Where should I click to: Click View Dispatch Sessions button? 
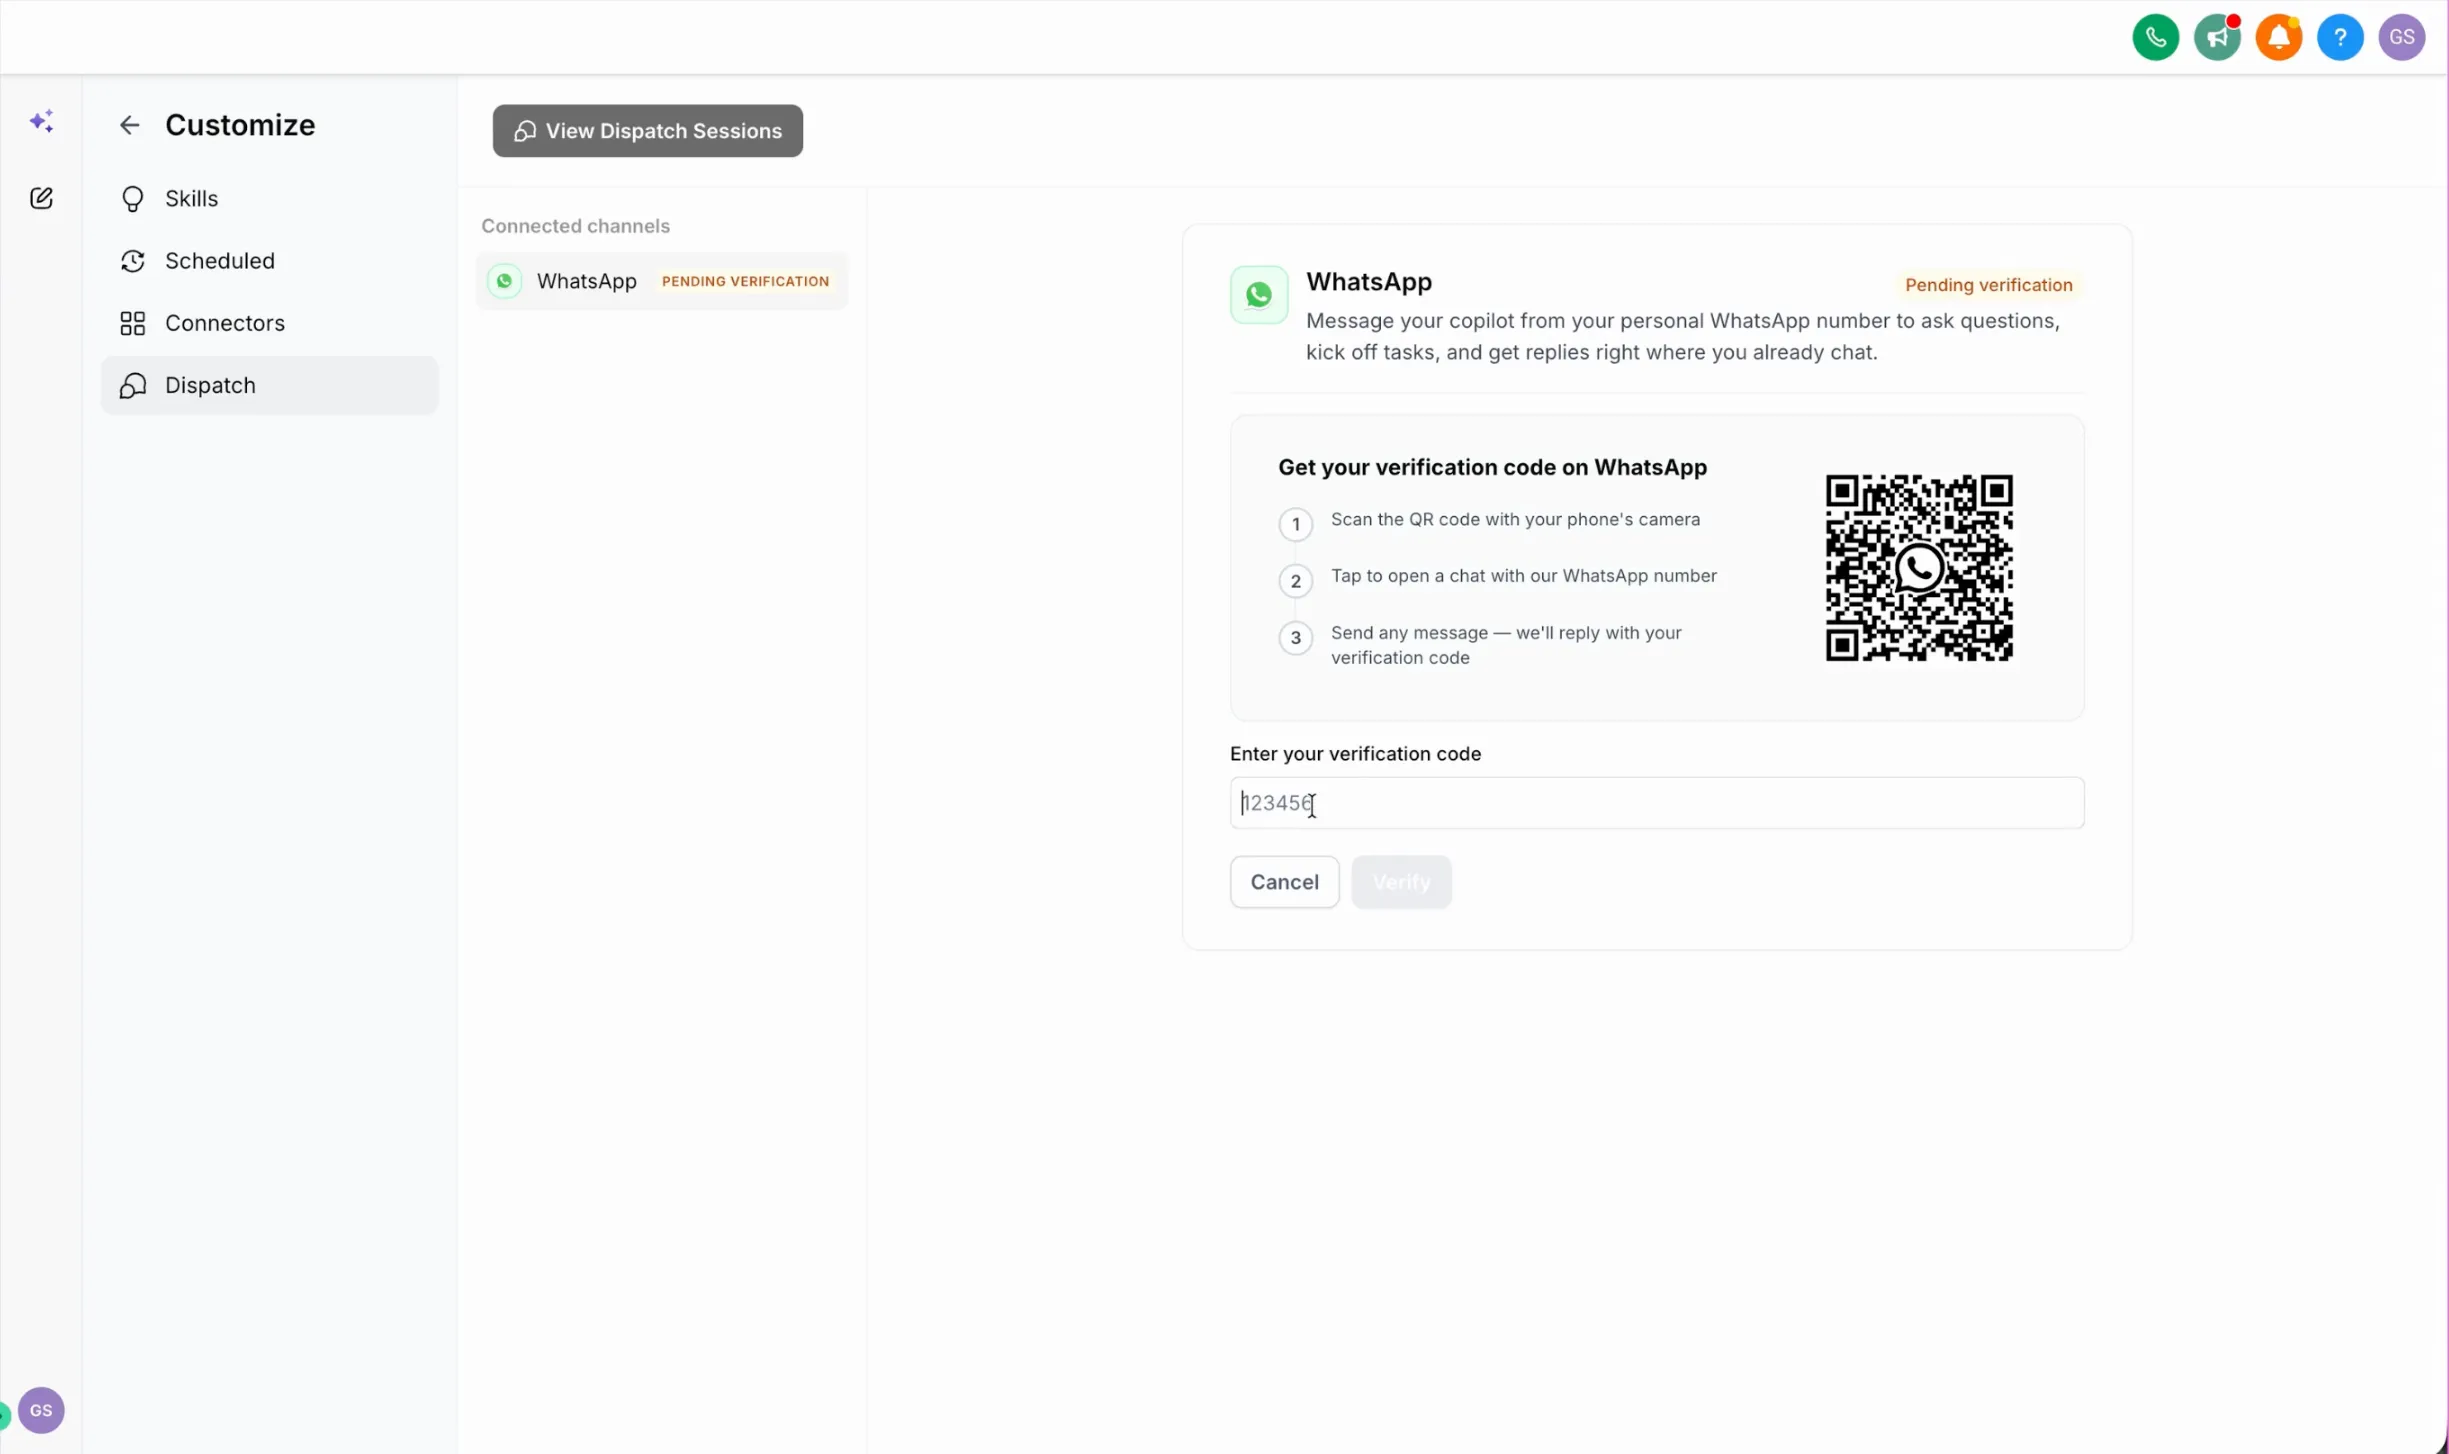click(647, 131)
